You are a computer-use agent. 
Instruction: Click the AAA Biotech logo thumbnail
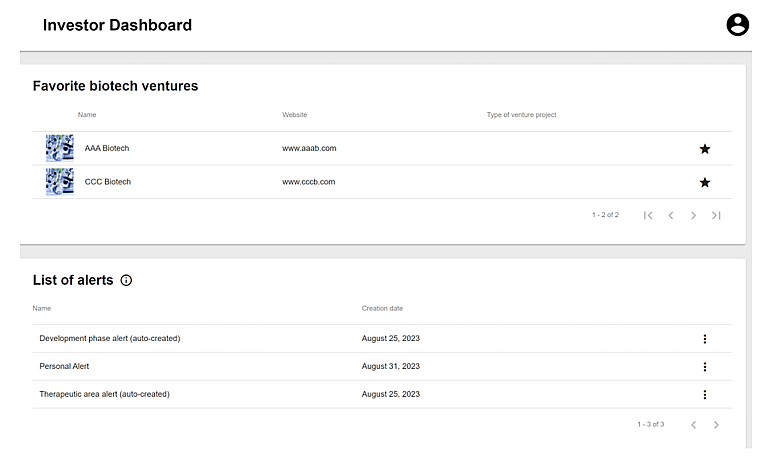(60, 148)
